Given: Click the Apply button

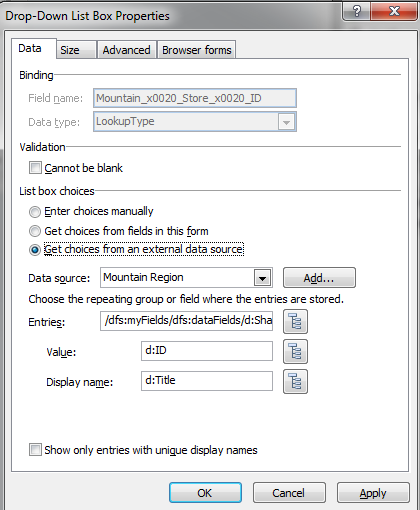Looking at the screenshot, I should [x=373, y=493].
